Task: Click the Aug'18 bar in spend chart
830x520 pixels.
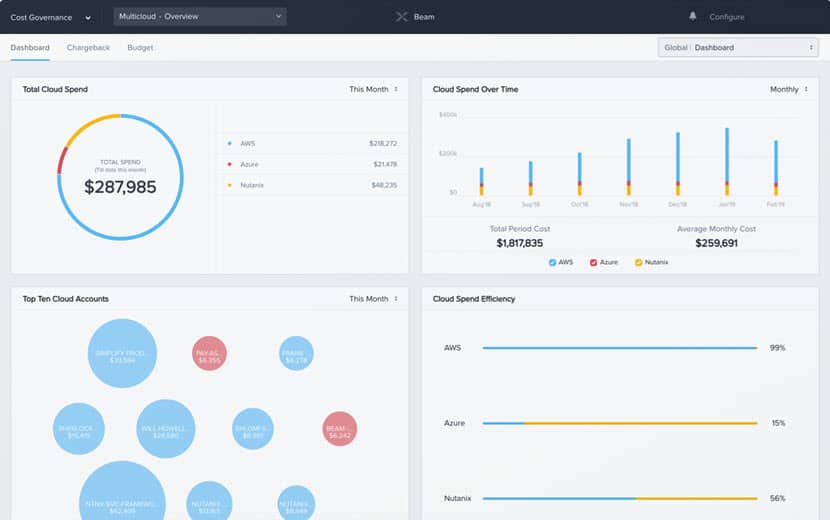Action: (x=481, y=182)
